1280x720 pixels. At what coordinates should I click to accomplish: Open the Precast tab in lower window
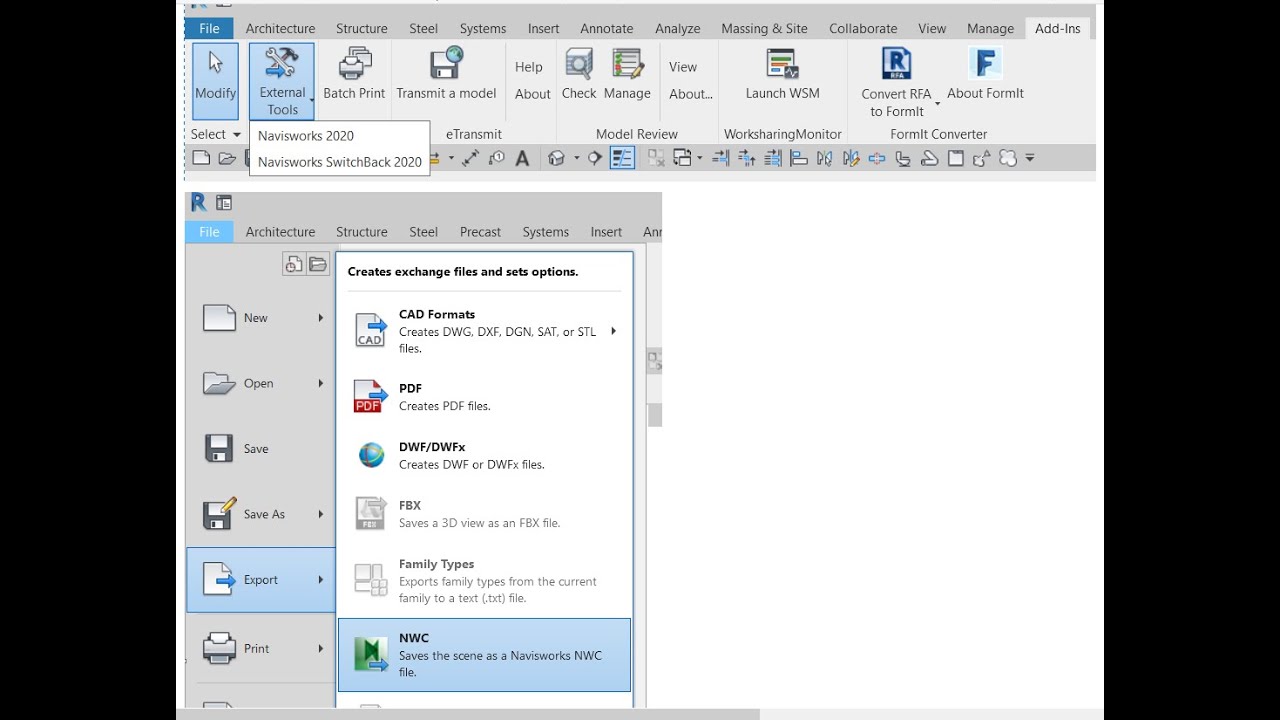pyautogui.click(x=480, y=231)
